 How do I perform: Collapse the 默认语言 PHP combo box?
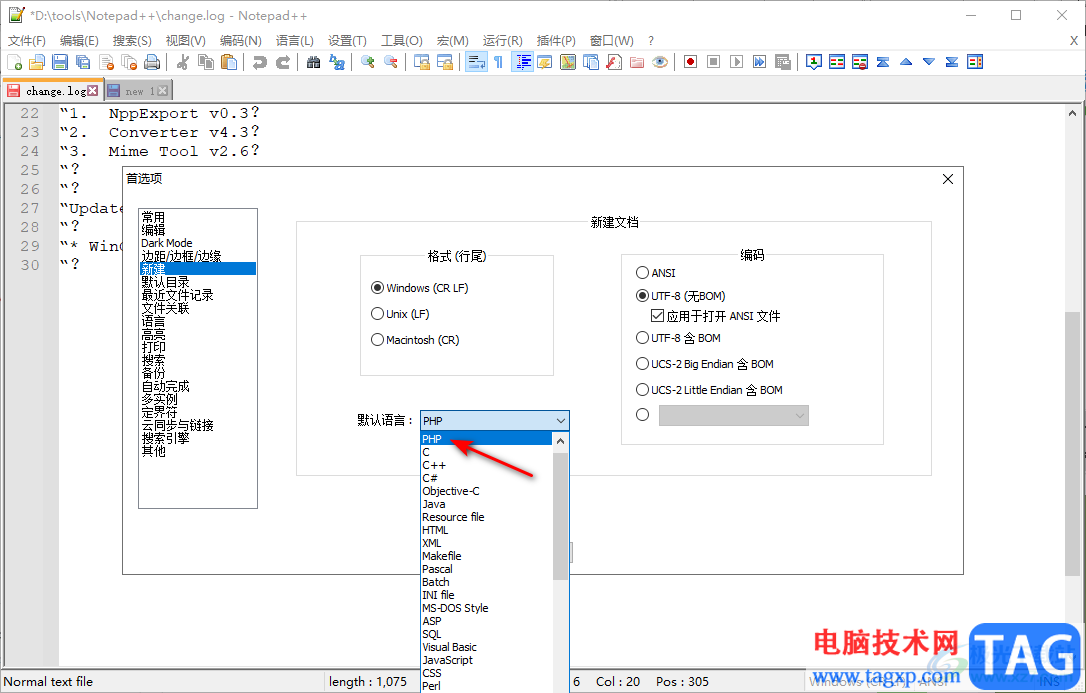495,420
